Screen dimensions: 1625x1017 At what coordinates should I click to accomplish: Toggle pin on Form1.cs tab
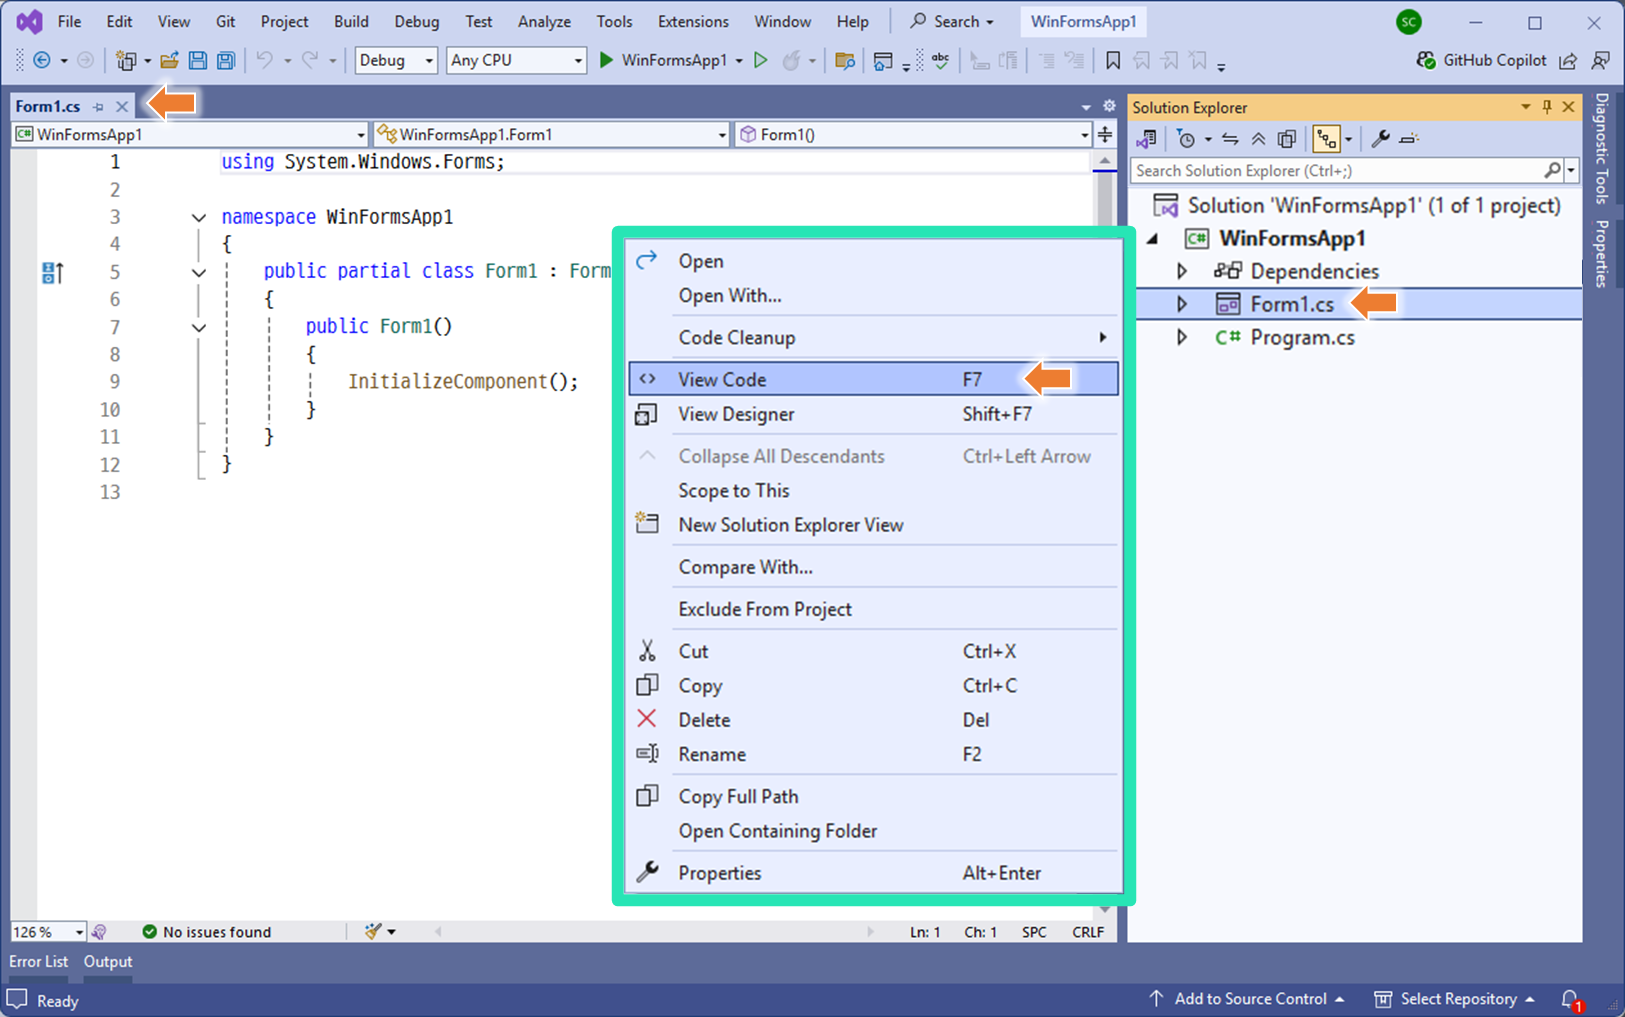[x=98, y=106]
